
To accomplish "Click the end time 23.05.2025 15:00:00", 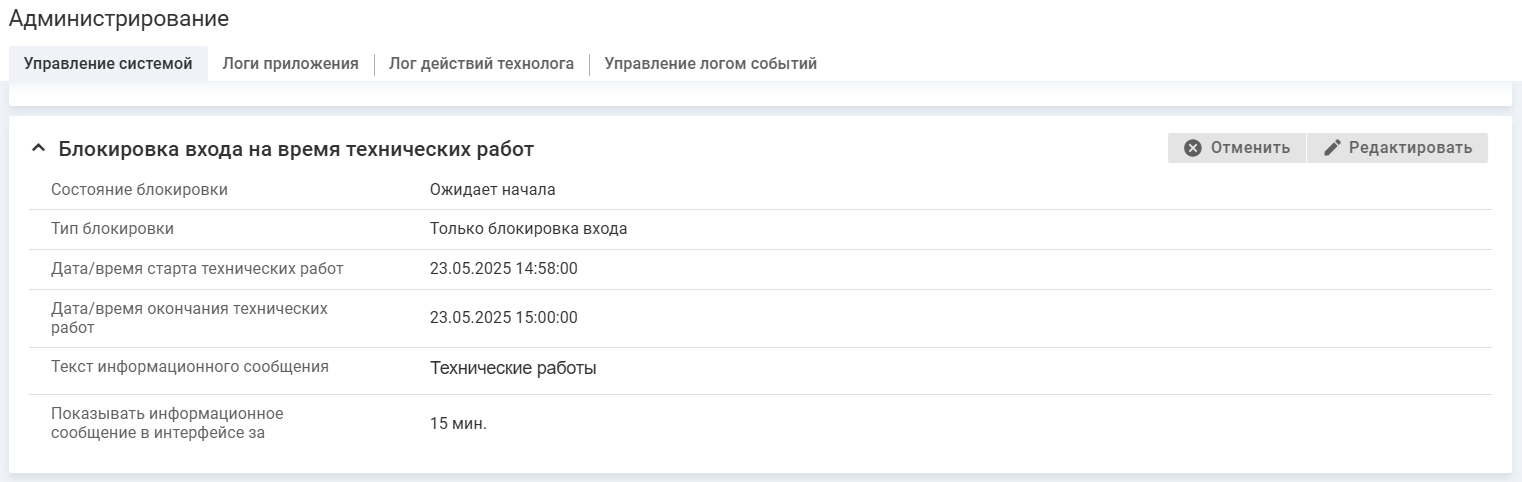I will pos(503,318).
